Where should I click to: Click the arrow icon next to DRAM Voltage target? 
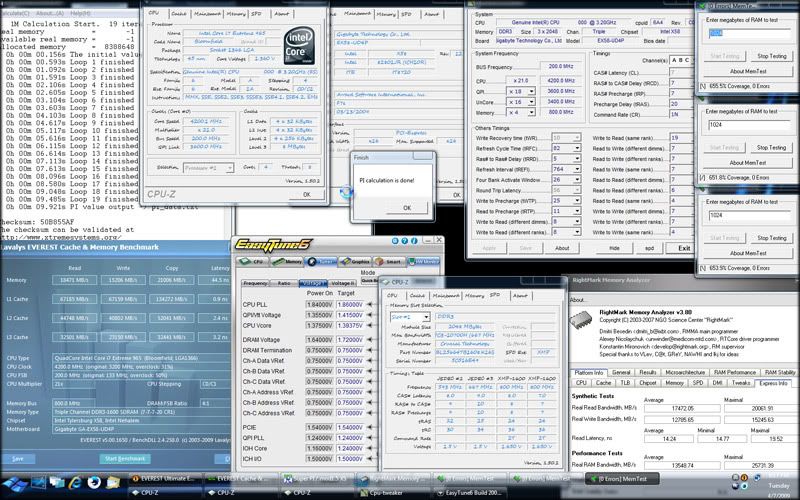coord(369,340)
